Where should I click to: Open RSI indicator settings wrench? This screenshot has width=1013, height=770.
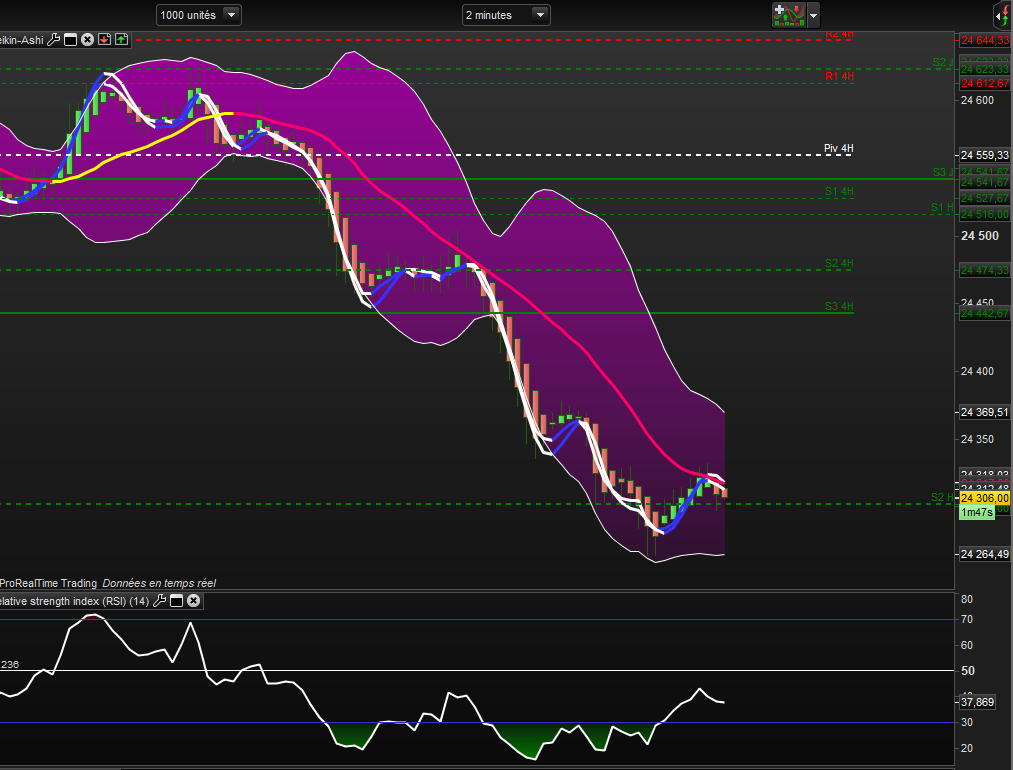coord(160,601)
